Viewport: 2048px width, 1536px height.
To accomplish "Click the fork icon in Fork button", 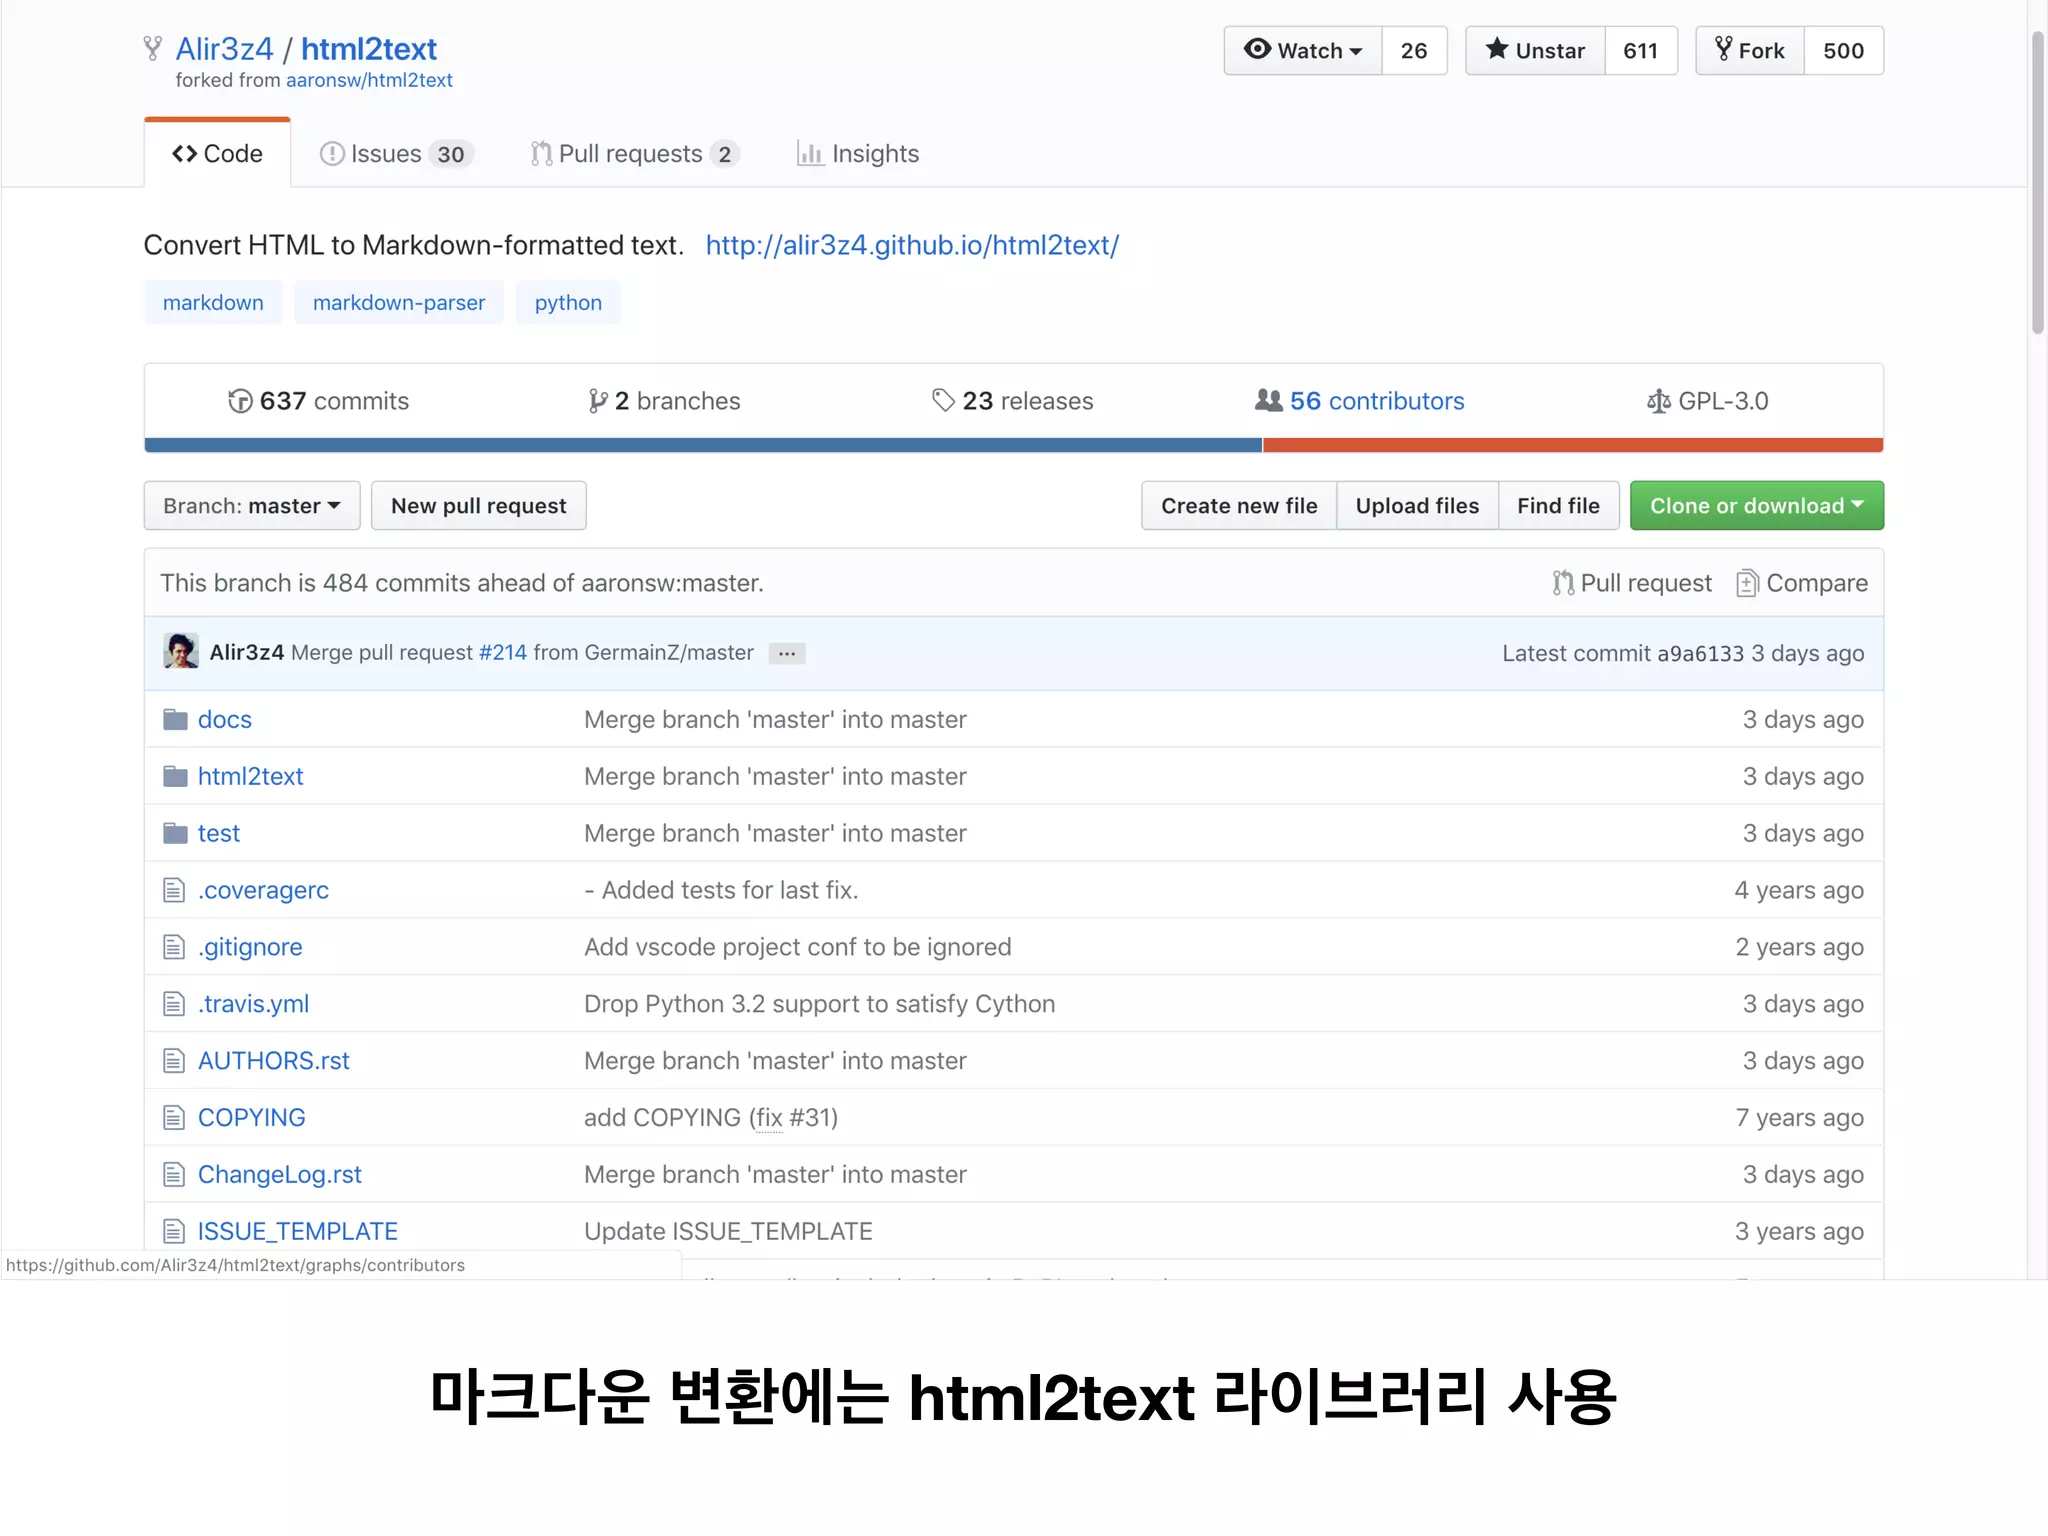I will pyautogui.click(x=1723, y=49).
